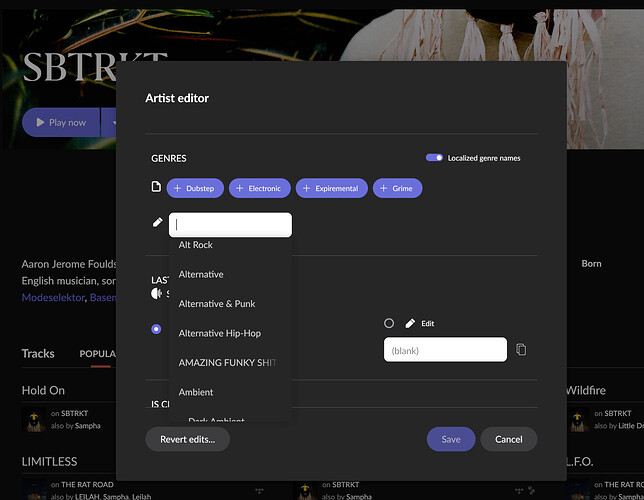
Task: Click the plus icon on Expirememtal tag
Action: [x=306, y=188]
